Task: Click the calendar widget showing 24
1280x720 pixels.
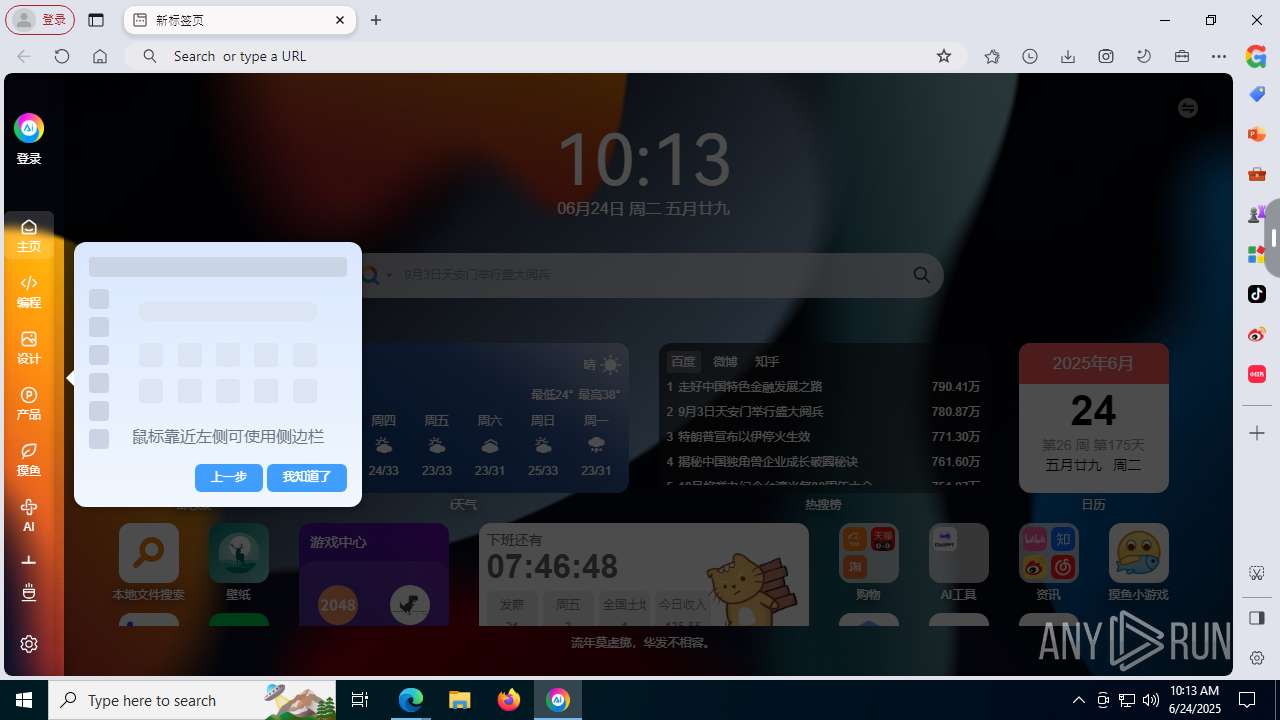Action: coord(1094,418)
